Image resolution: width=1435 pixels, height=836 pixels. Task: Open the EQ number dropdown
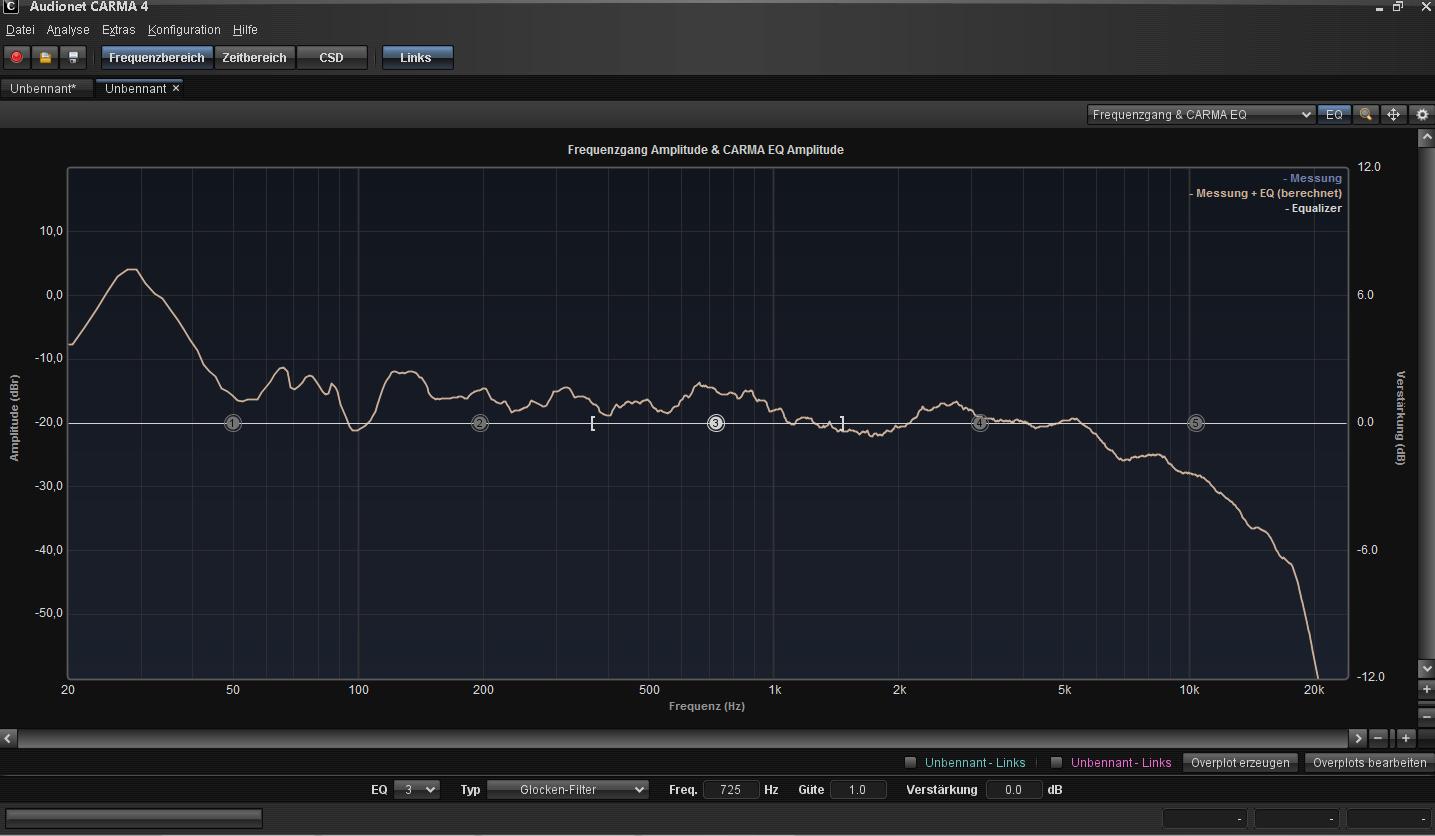pyautogui.click(x=417, y=790)
